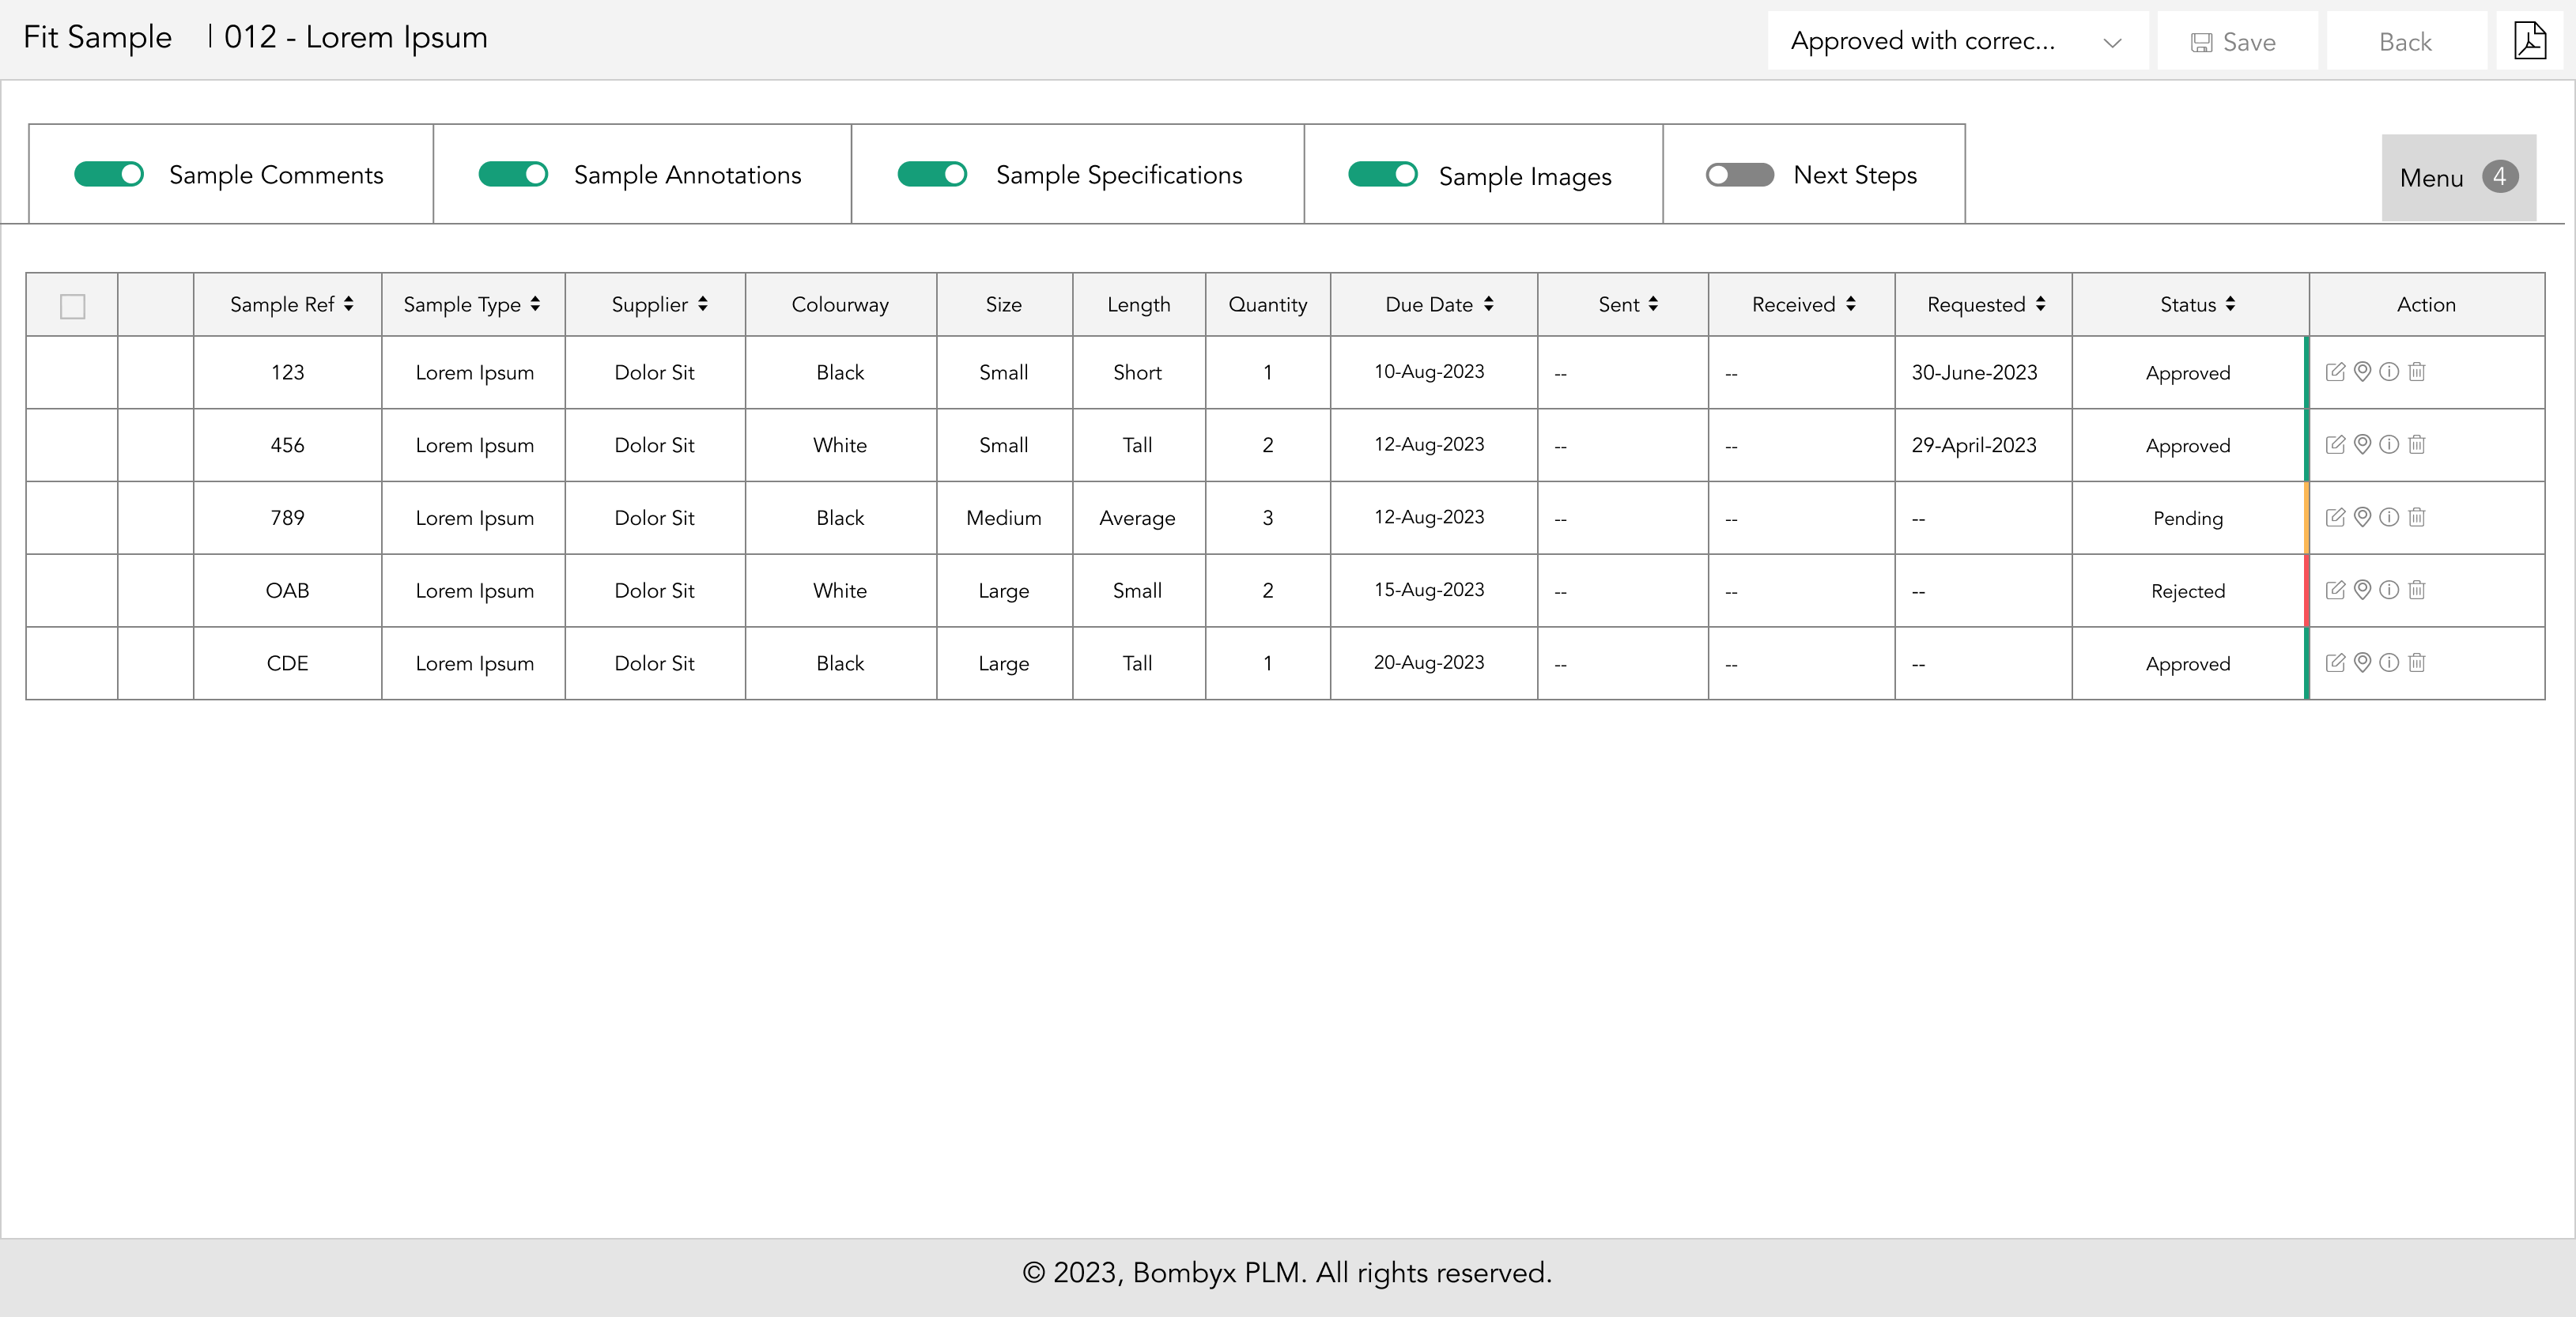Click the trash icon in row 456
The height and width of the screenshot is (1317, 2576).
click(2417, 445)
